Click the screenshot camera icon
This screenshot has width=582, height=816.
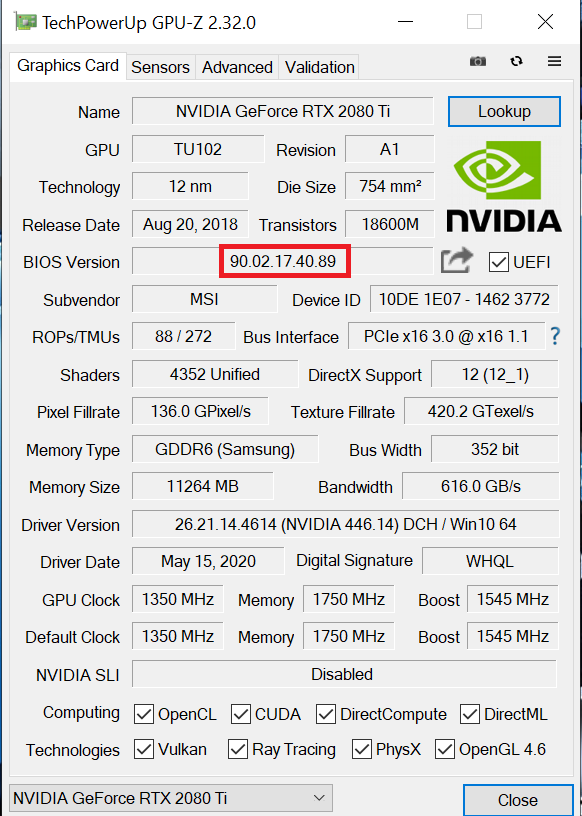(x=477, y=61)
